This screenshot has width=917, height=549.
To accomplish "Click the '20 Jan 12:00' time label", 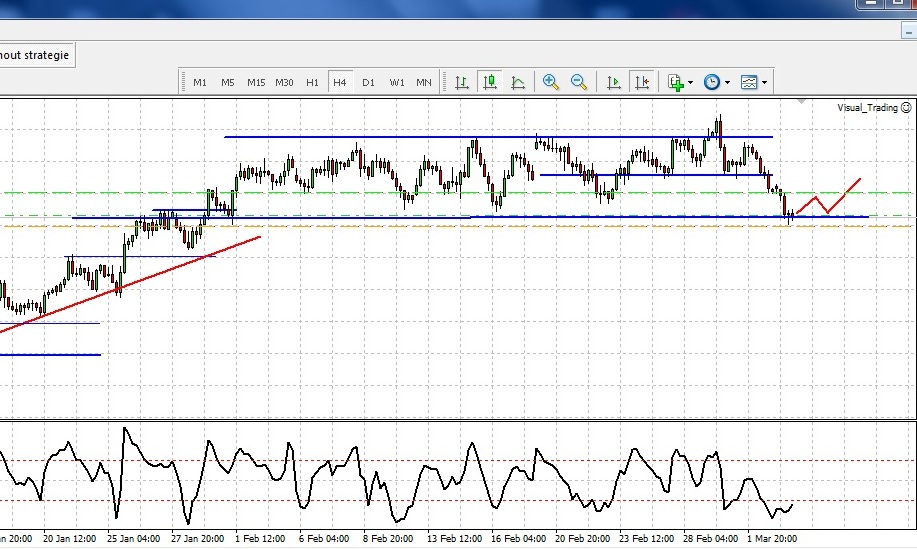I will click(x=70, y=538).
